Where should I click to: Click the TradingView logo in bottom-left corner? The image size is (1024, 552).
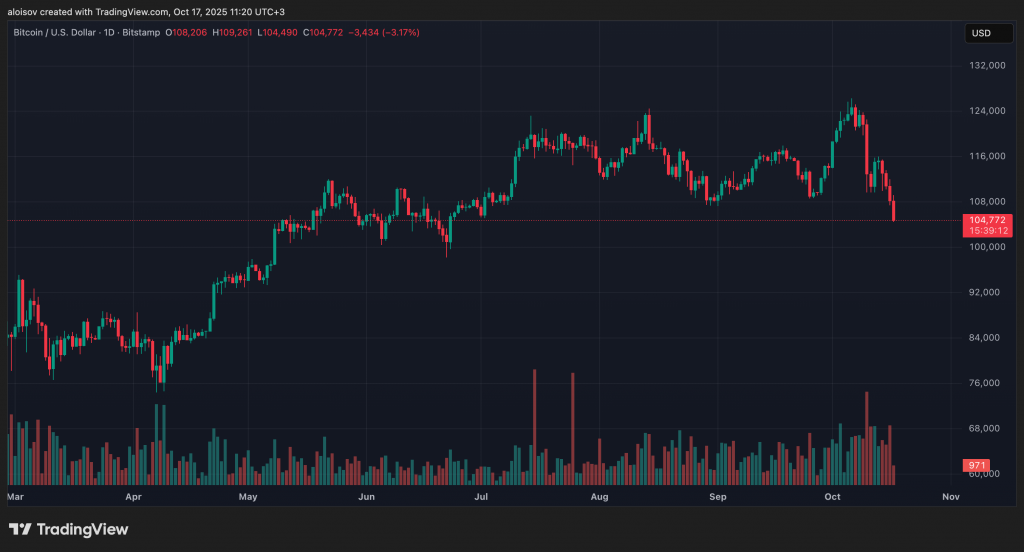click(x=68, y=529)
